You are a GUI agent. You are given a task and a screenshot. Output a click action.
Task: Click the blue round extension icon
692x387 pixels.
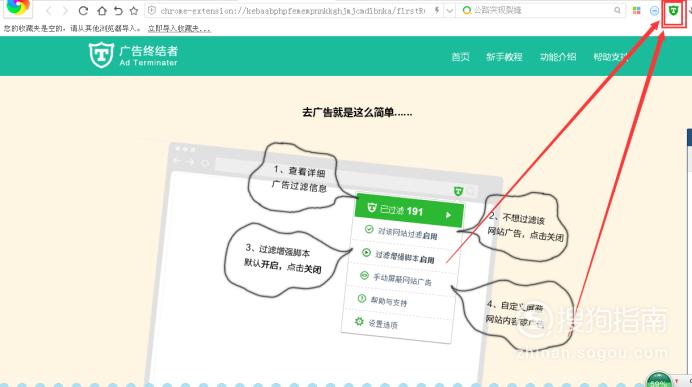point(654,11)
